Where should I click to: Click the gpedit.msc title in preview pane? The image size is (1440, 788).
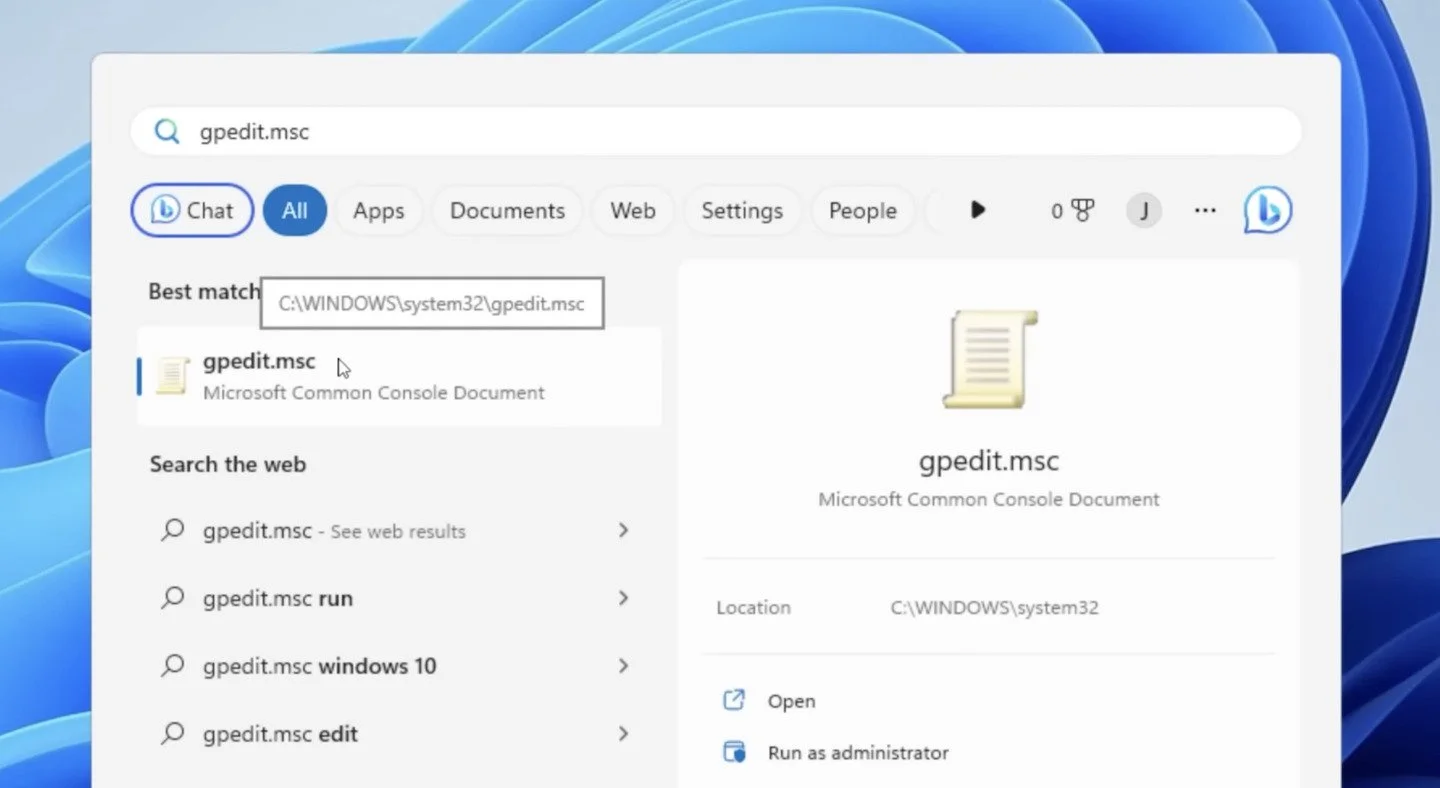(989, 461)
